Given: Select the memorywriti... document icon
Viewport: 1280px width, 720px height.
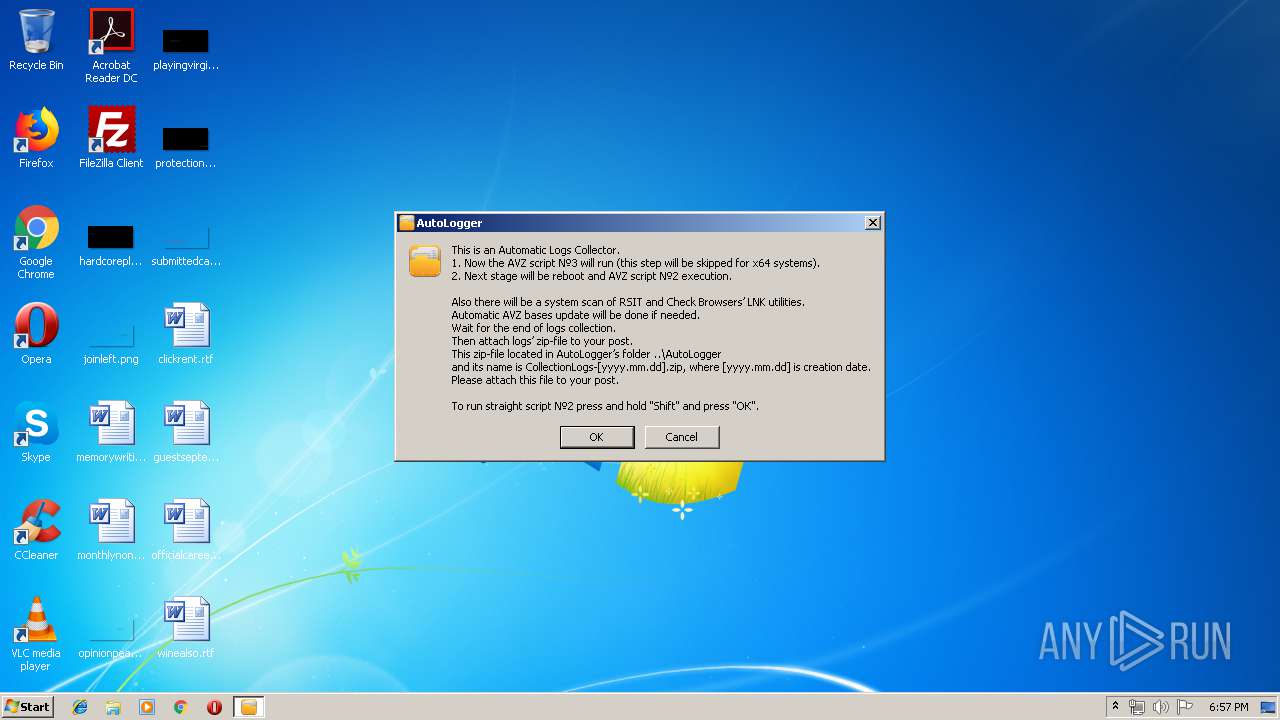Looking at the screenshot, I should (x=111, y=432).
